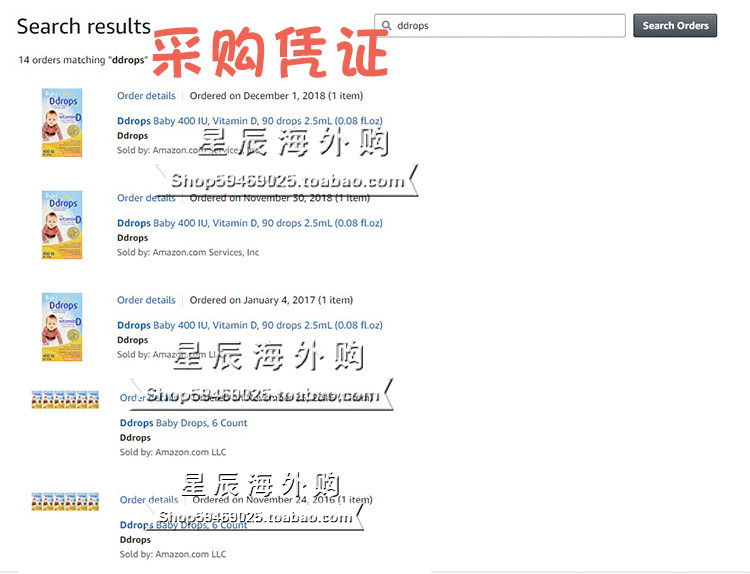
Task: Click Ddrops product thumbnail for November 30, 2018 order
Action: point(62,225)
